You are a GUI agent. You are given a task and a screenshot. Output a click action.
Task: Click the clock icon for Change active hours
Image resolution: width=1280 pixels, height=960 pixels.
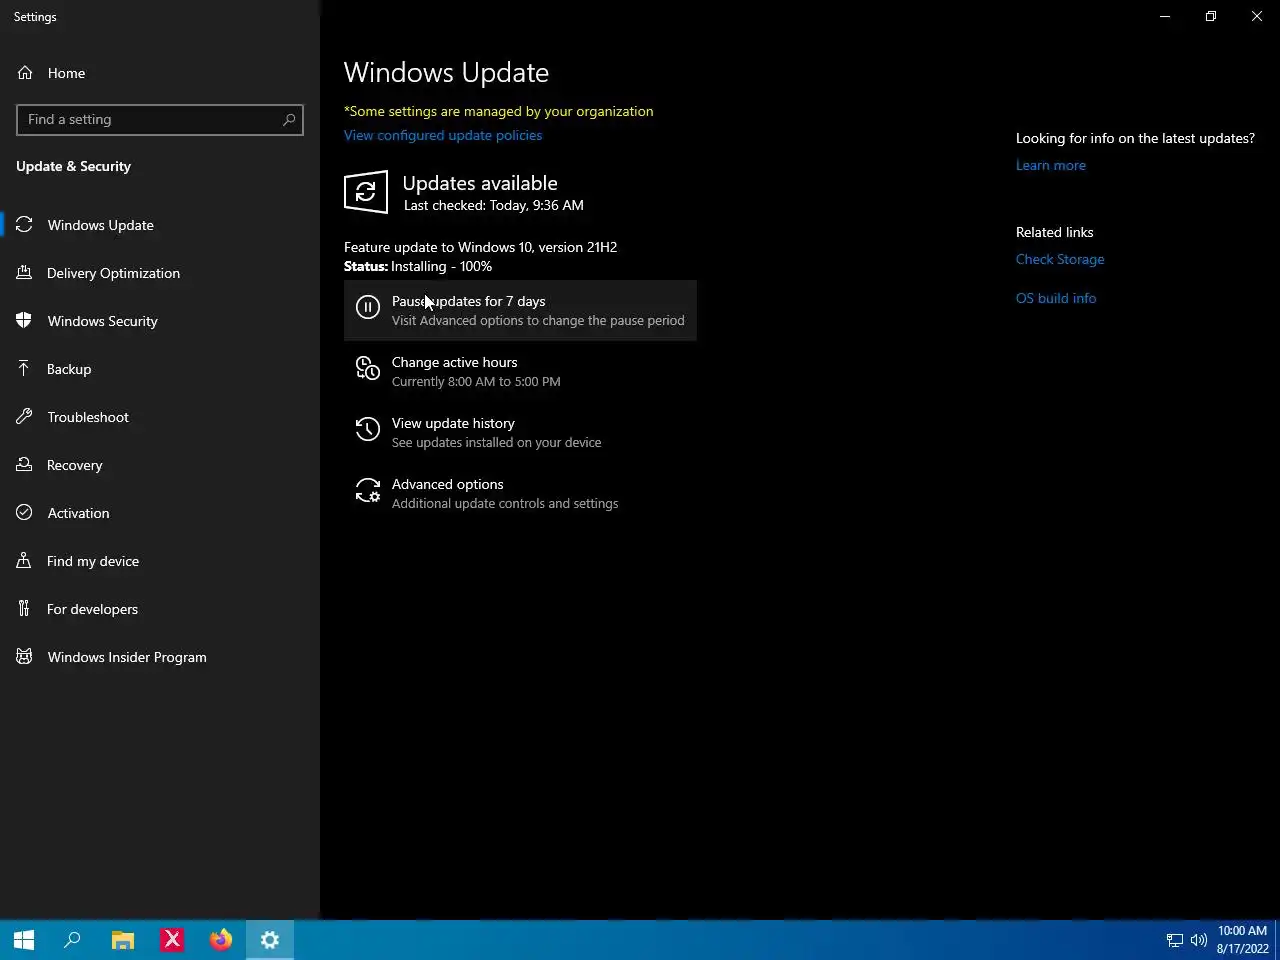point(368,370)
